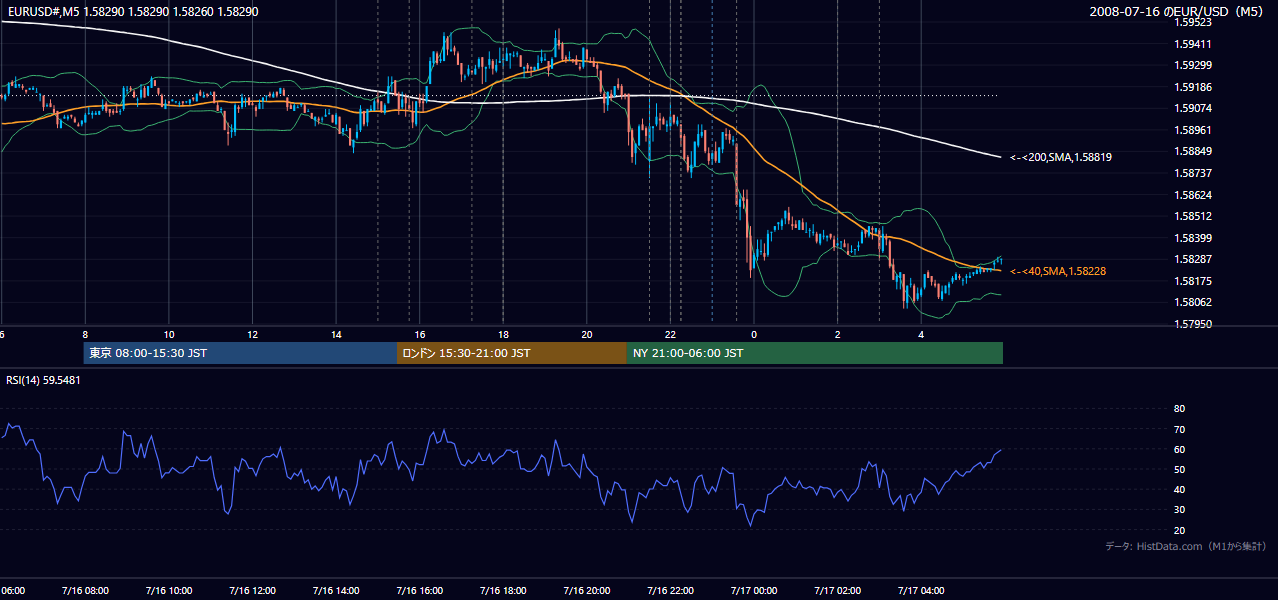Click RSI scale value 60

coord(1179,449)
